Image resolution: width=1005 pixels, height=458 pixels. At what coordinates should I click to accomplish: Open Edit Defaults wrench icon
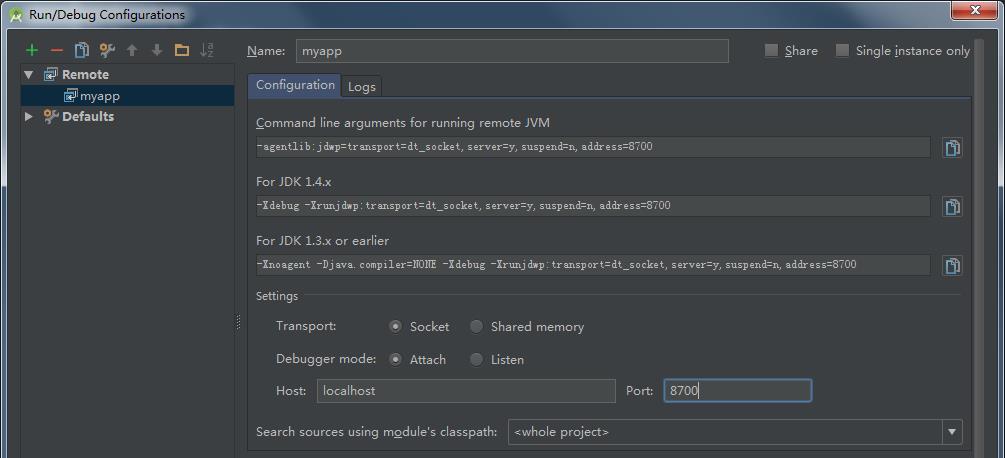click(107, 51)
